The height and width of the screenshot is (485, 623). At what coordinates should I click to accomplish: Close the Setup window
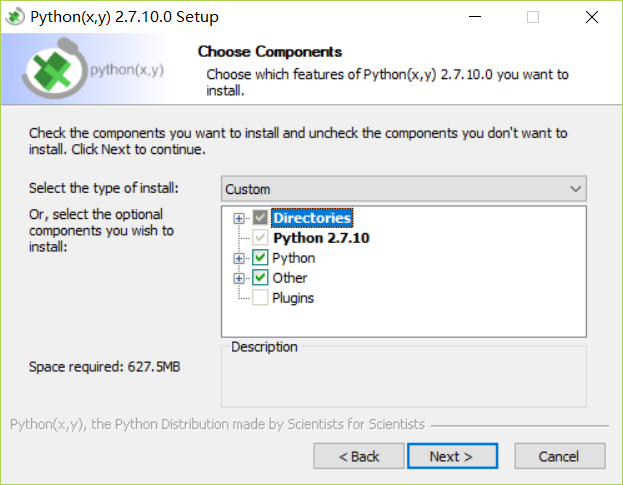pos(592,17)
